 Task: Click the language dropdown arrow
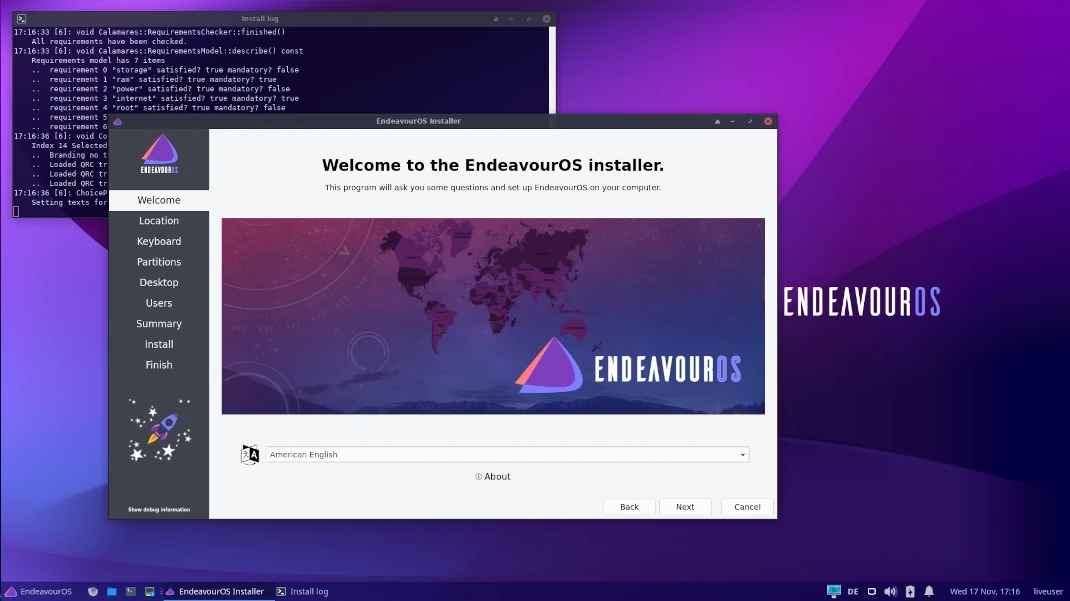742,455
